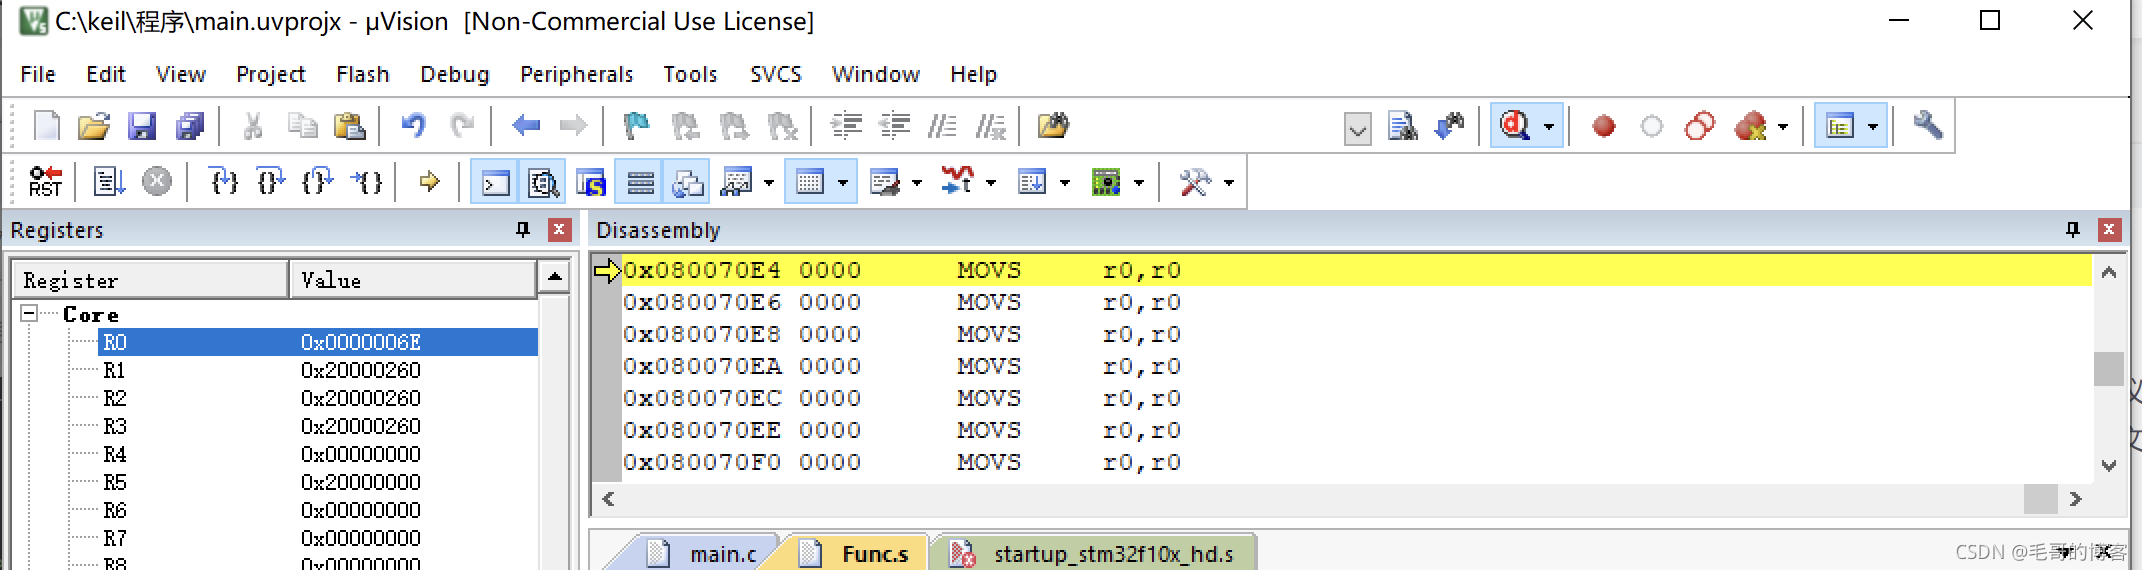Open the Peripherals menu

(576, 74)
